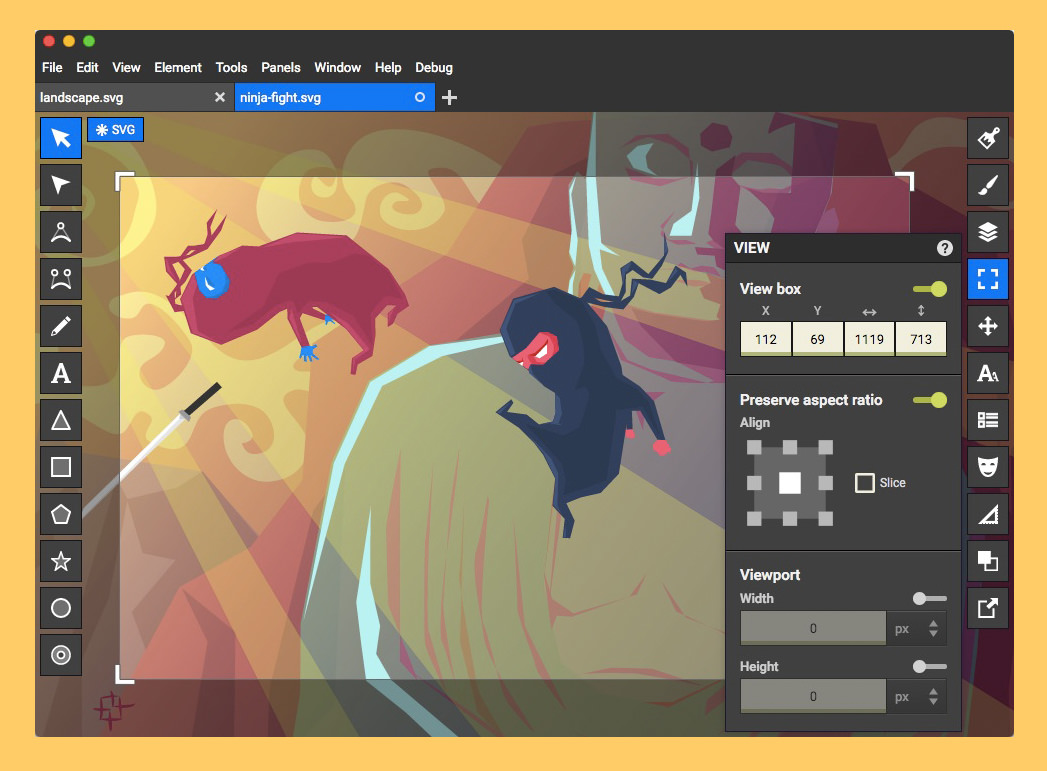Select the Text tool
This screenshot has height=771, width=1047.
(x=61, y=373)
